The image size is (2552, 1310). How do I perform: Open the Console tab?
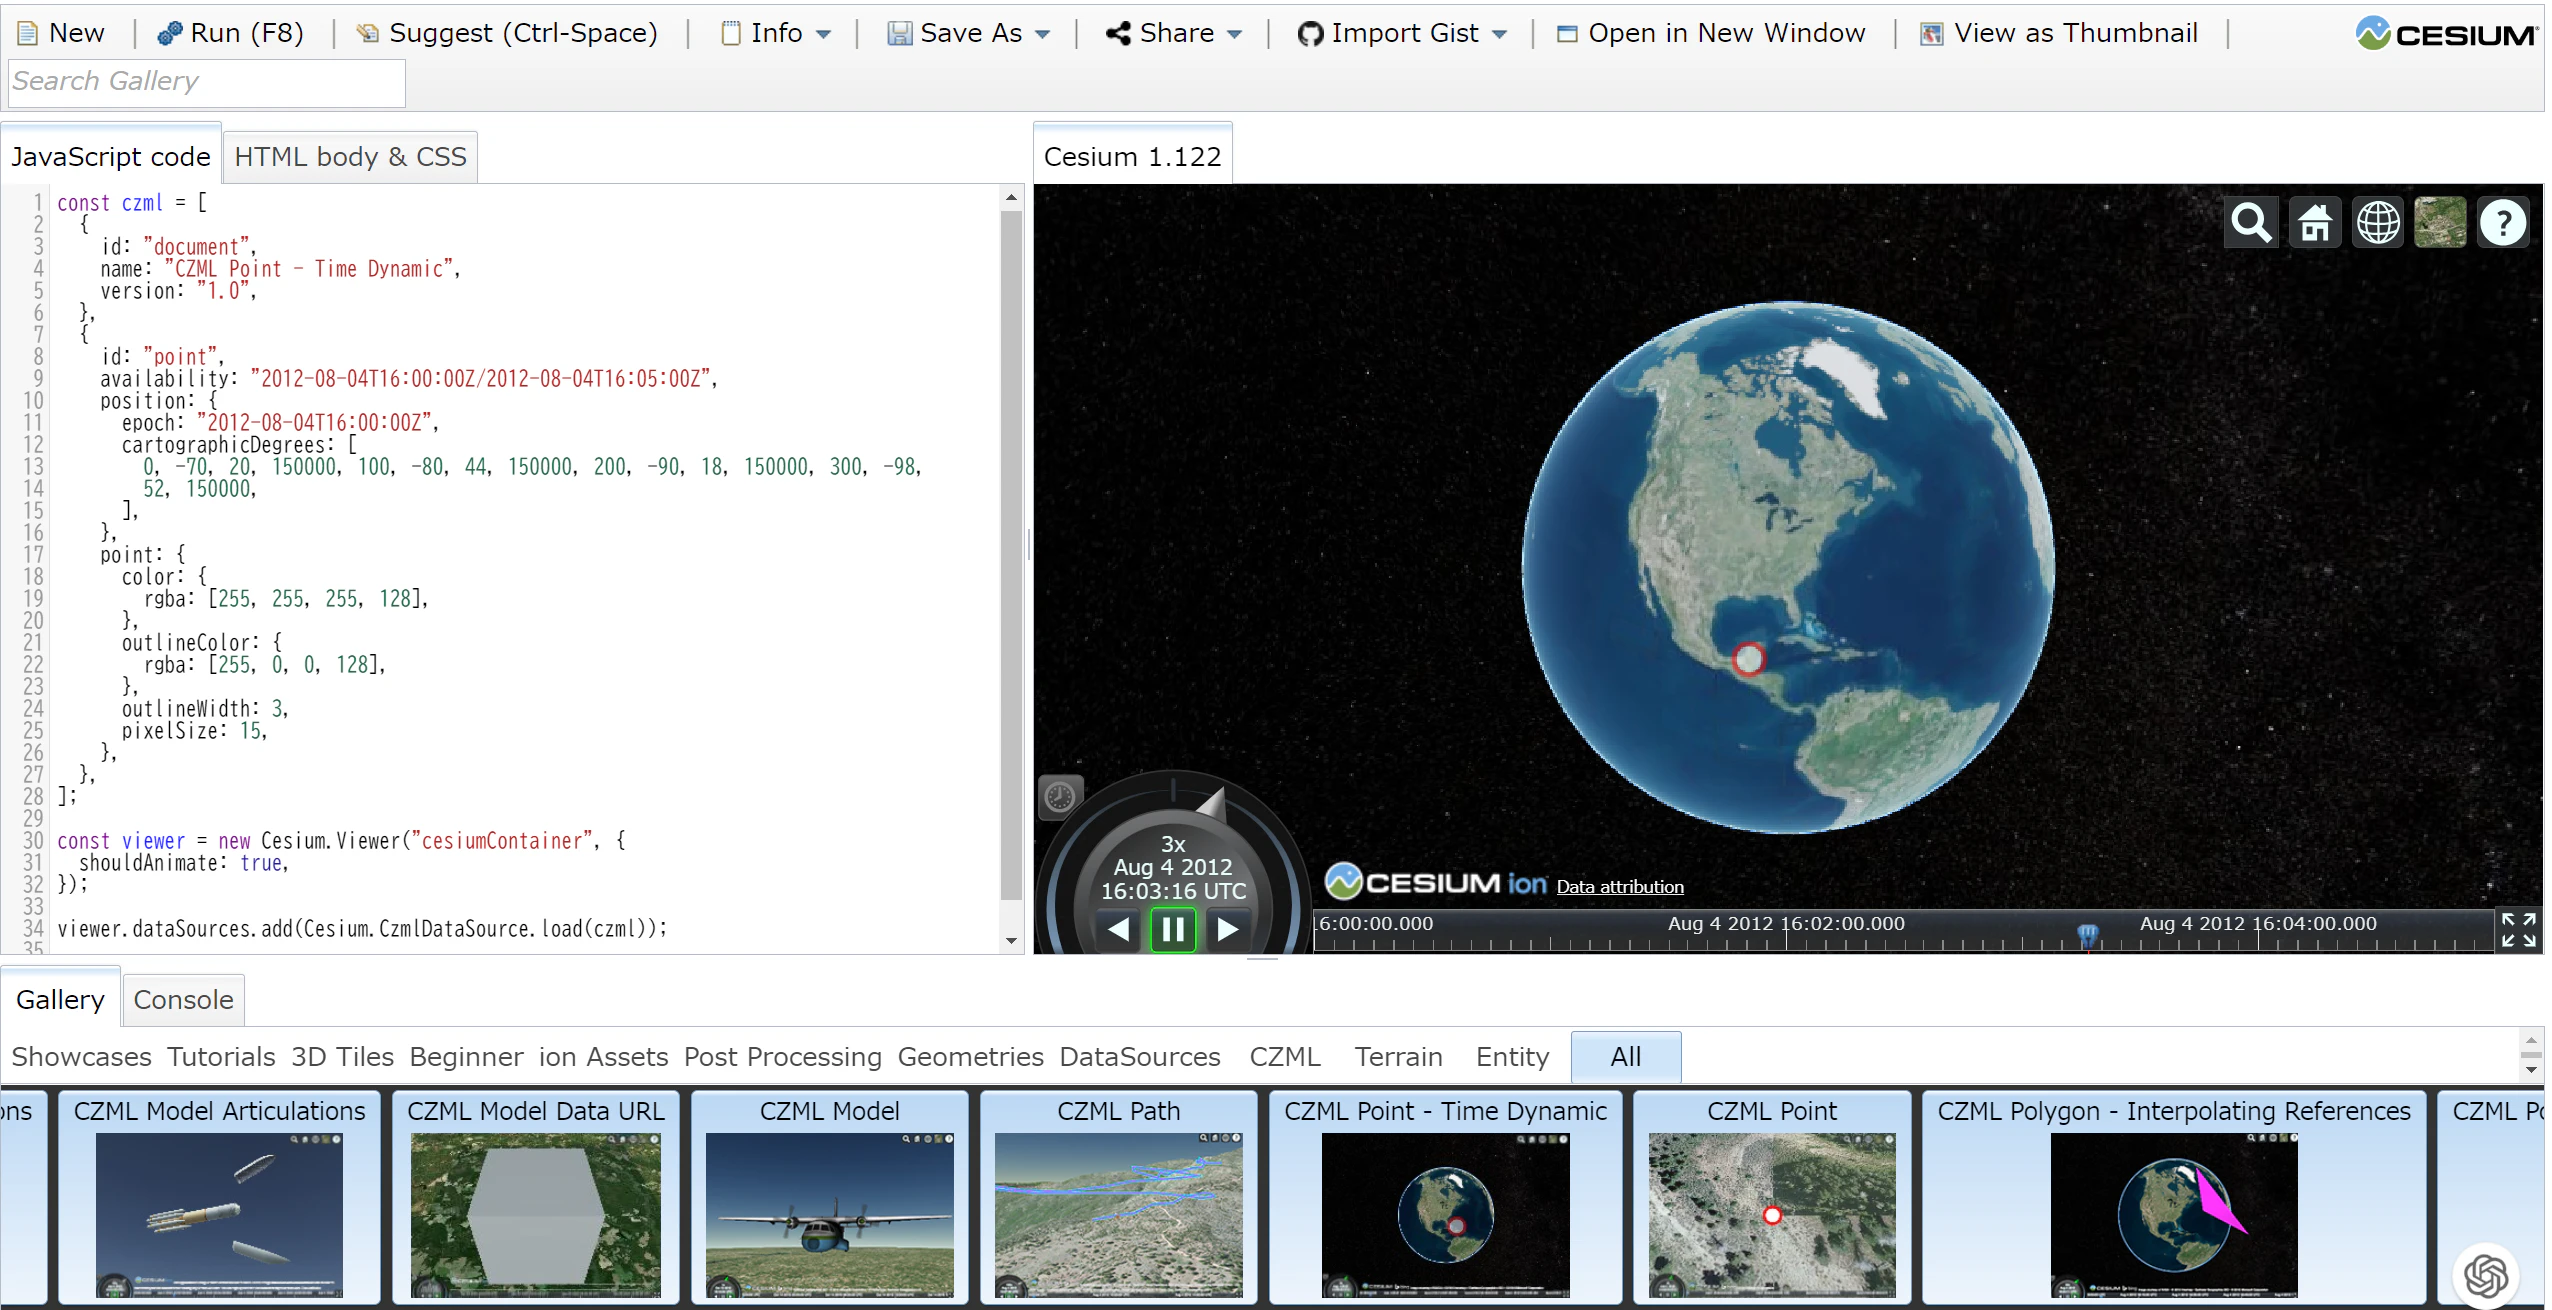click(x=183, y=1000)
